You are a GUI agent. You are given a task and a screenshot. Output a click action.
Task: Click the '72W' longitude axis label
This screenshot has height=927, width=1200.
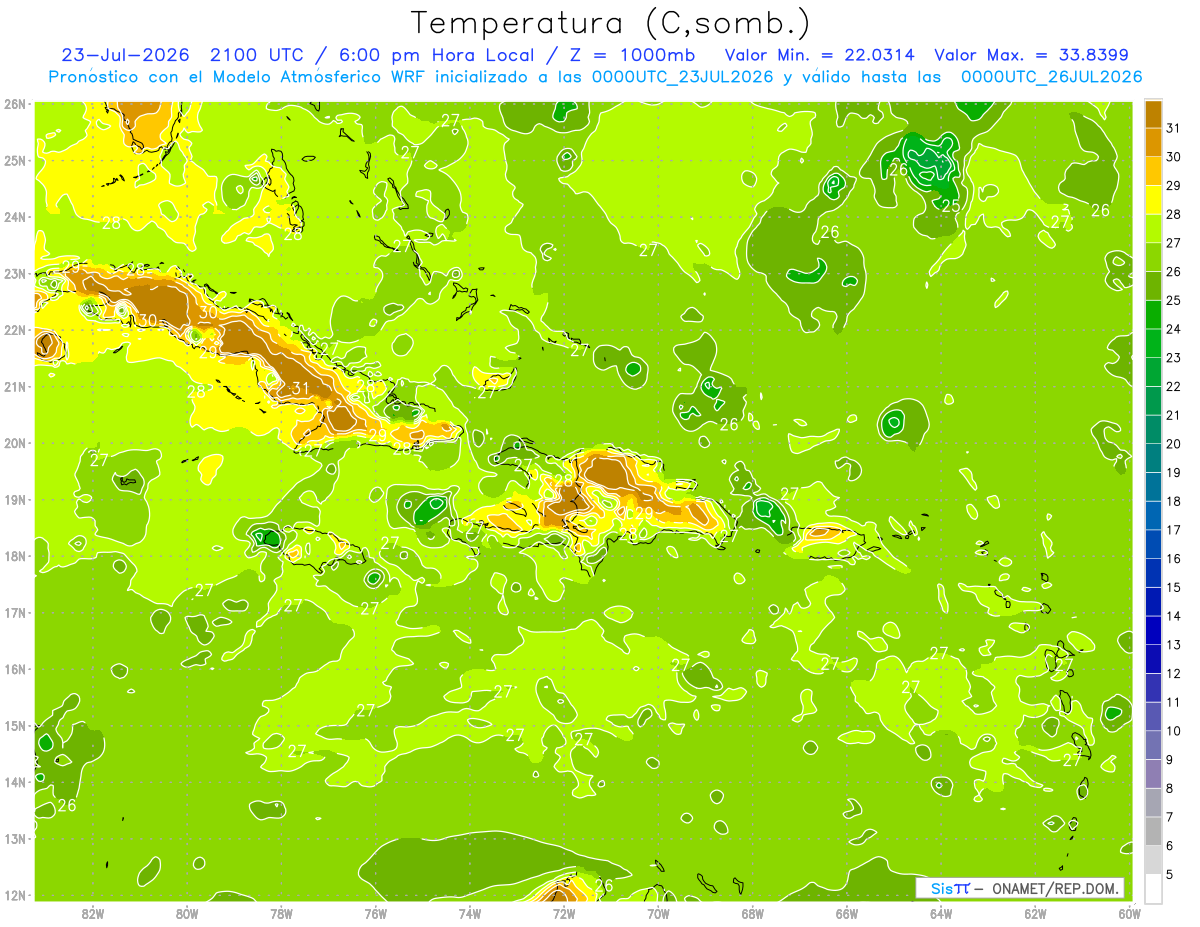564,912
